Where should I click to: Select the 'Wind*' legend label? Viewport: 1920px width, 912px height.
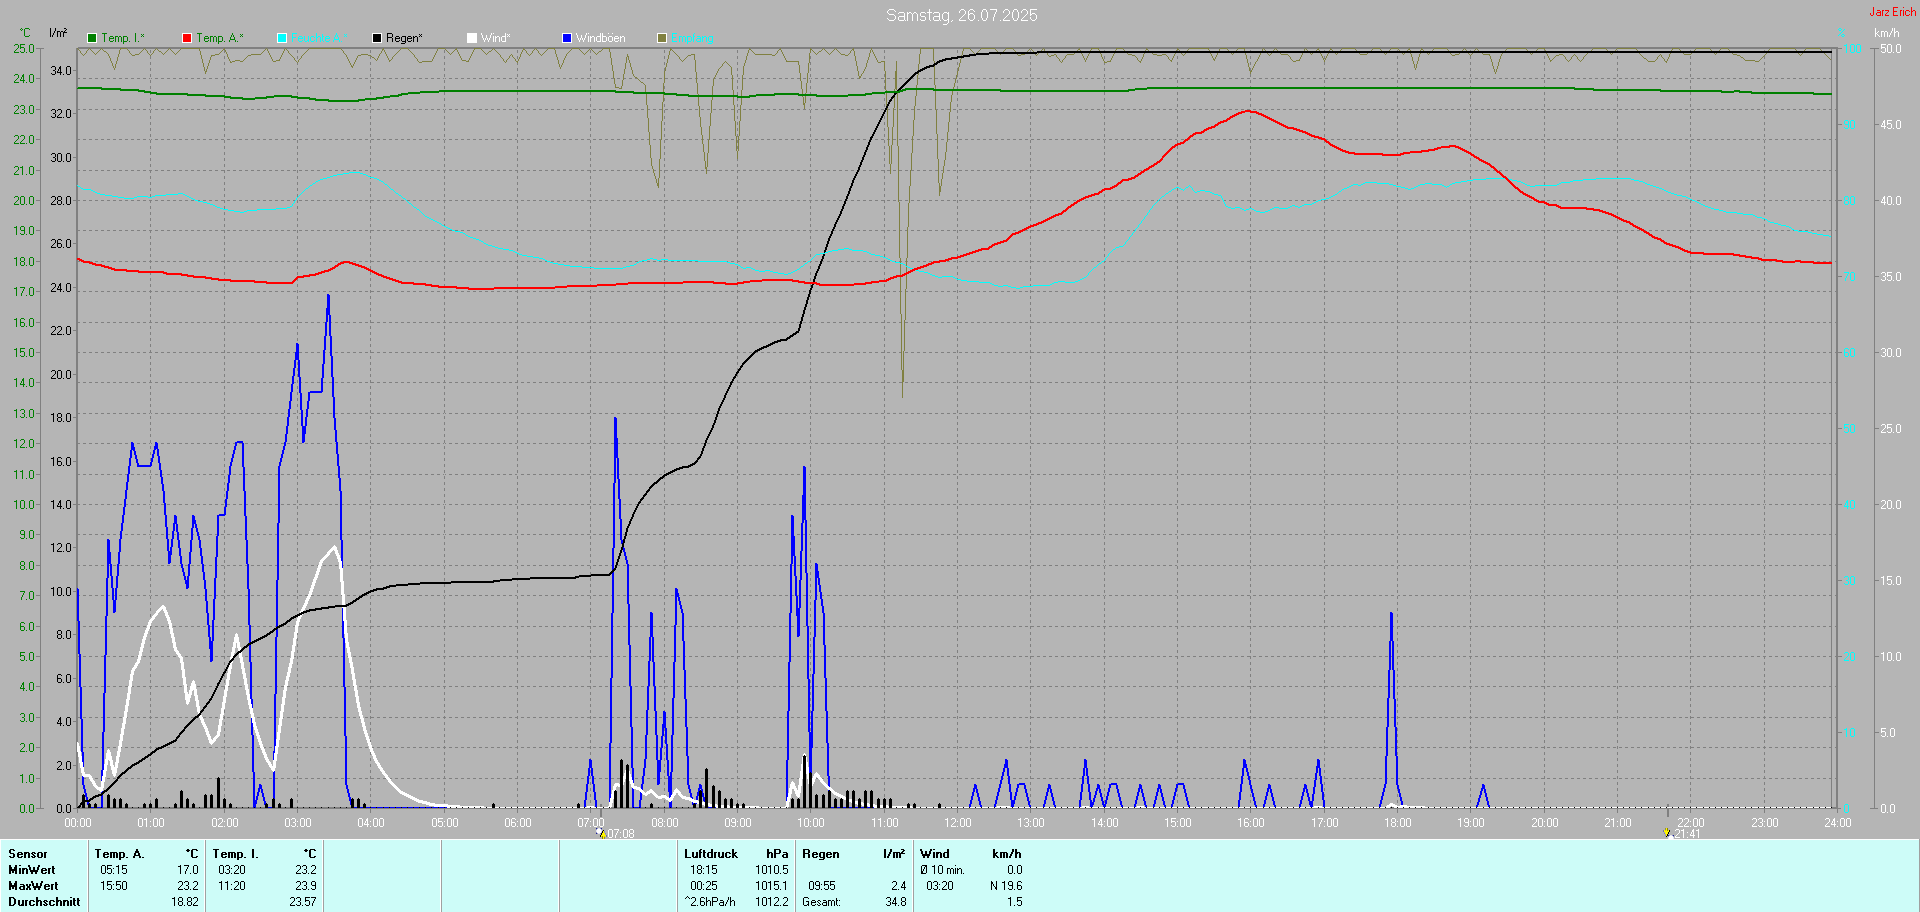[x=496, y=38]
